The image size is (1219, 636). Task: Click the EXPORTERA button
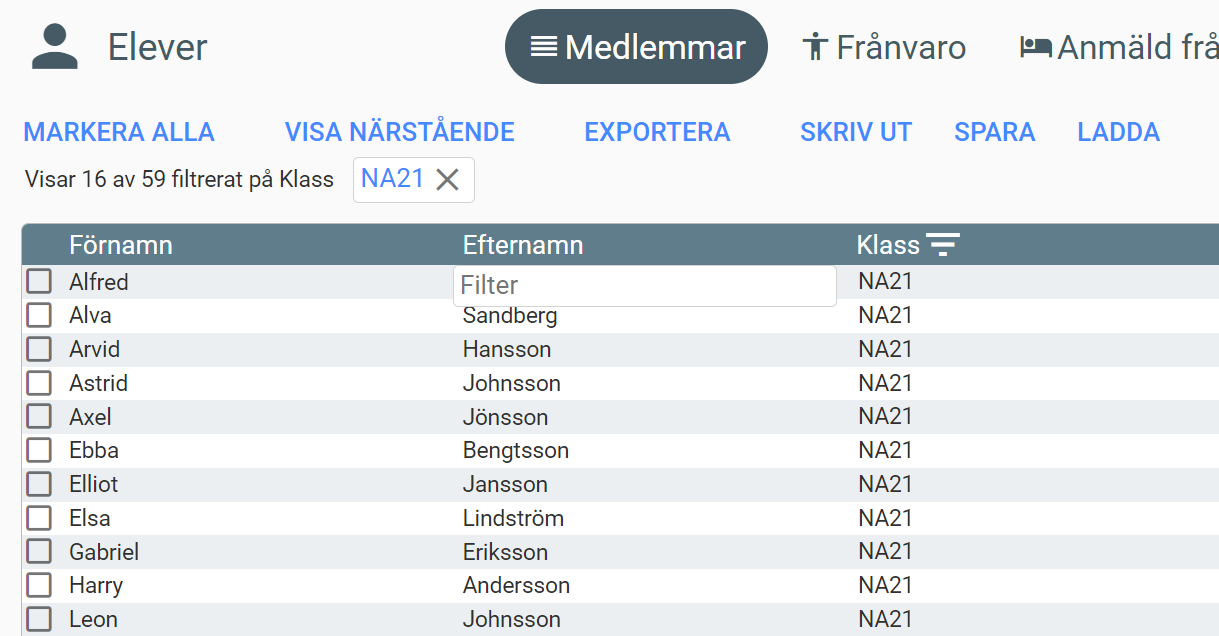pyautogui.click(x=657, y=132)
